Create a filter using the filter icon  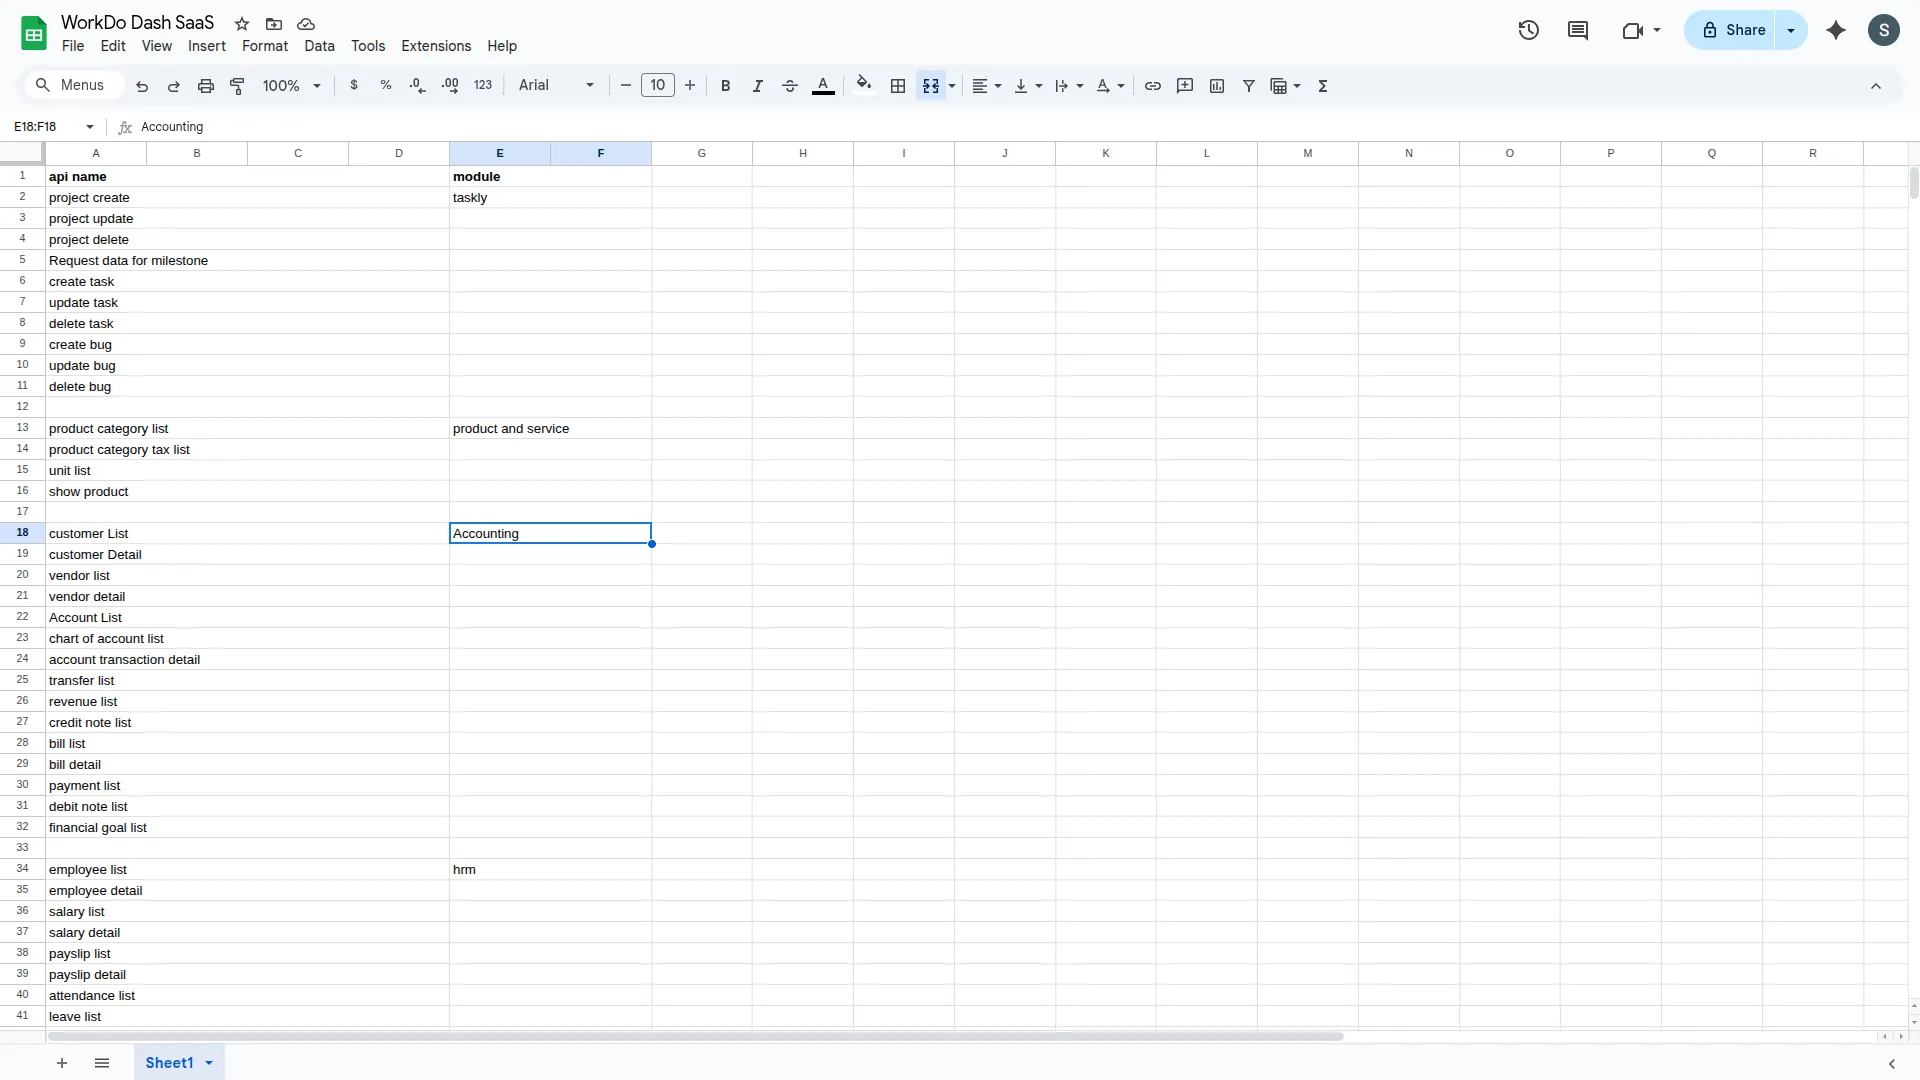point(1248,86)
